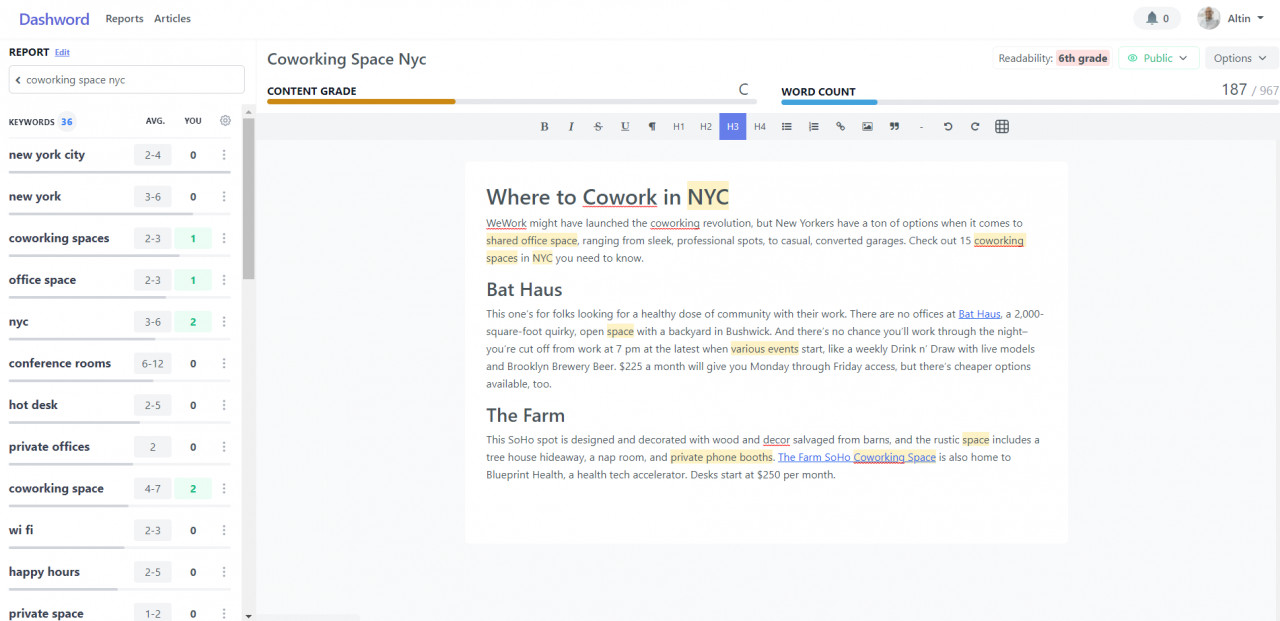Open options menu for 'private offices' keyword
Viewport: 1280px width, 621px height.
point(224,447)
